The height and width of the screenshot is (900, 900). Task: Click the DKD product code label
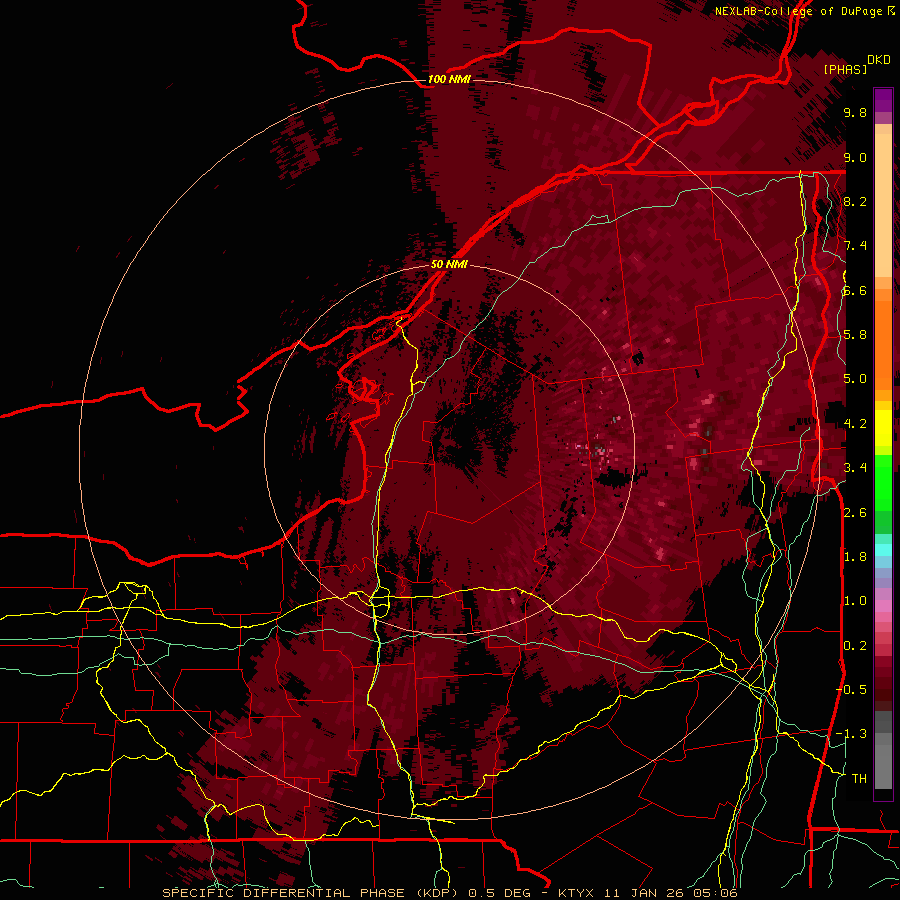[x=878, y=60]
